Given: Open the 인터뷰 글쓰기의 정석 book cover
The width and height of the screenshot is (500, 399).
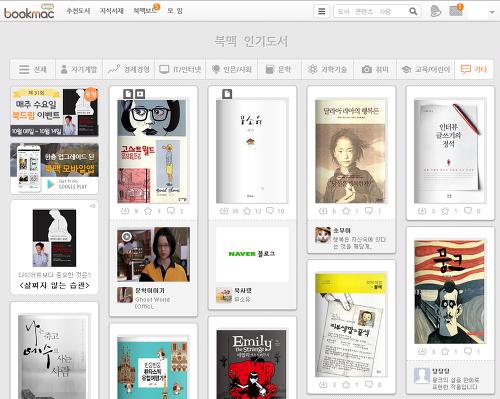Looking at the screenshot, I should coord(450,151).
